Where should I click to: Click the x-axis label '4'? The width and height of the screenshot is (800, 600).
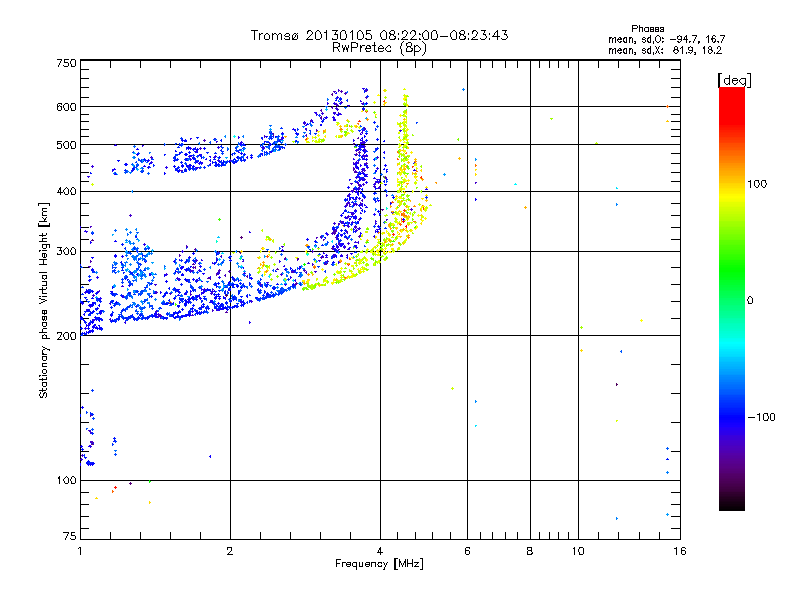(380, 551)
